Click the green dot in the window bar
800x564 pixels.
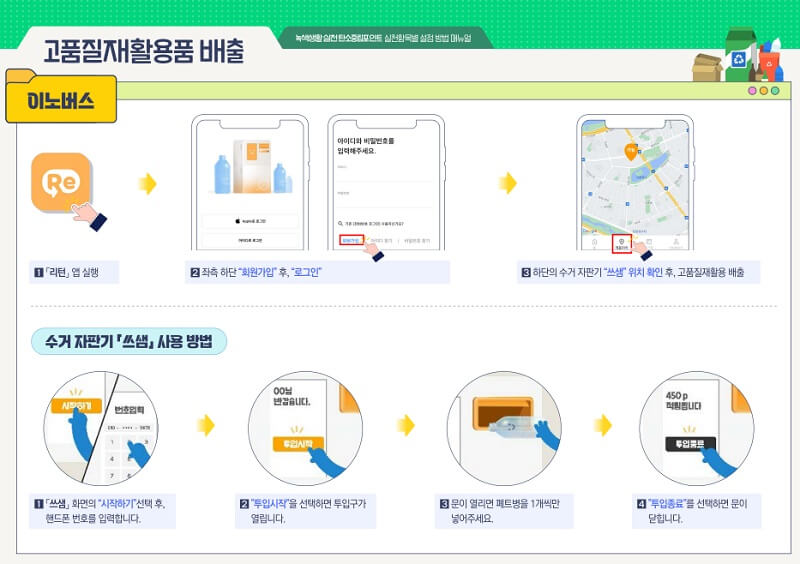click(775, 91)
